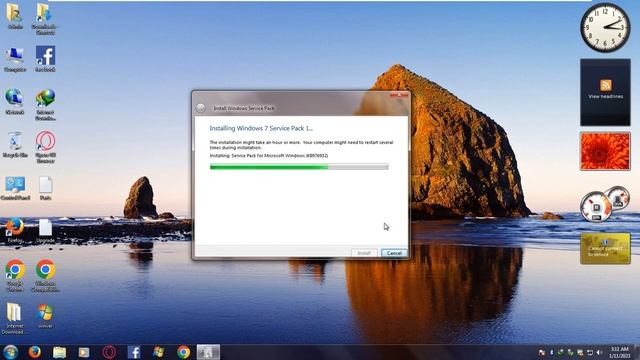Open the Recycle Bin
This screenshot has width=640, height=360.
pos(15,144)
